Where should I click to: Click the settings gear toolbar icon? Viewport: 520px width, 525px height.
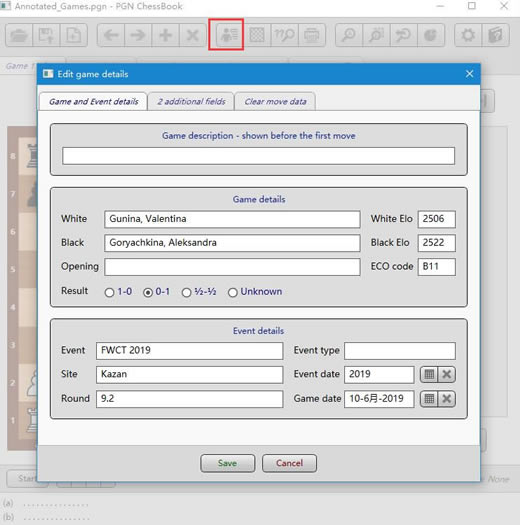[468, 35]
